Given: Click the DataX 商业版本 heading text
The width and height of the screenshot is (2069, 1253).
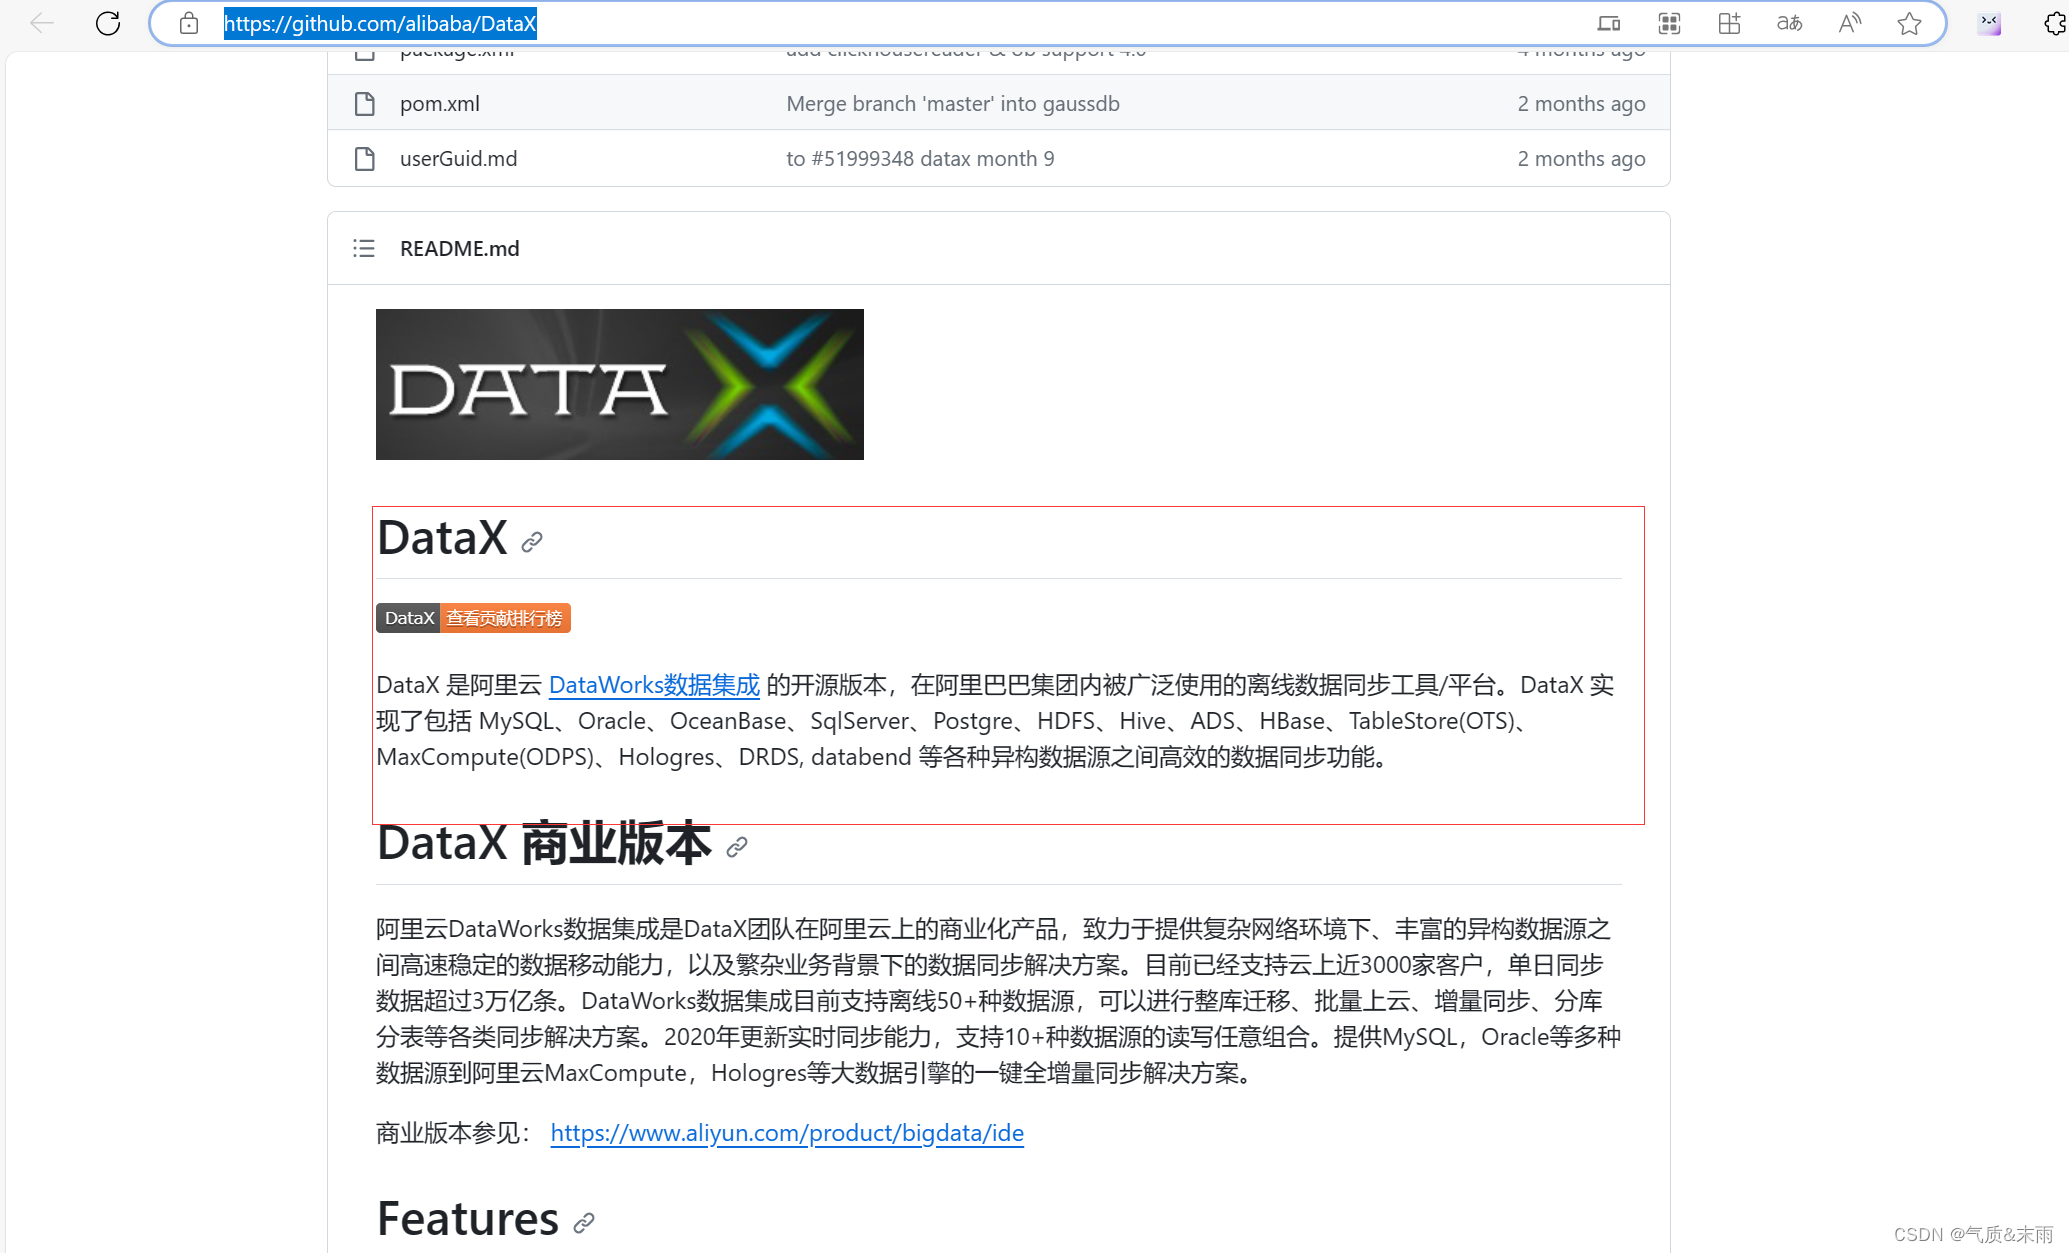Looking at the screenshot, I should click(x=544, y=843).
